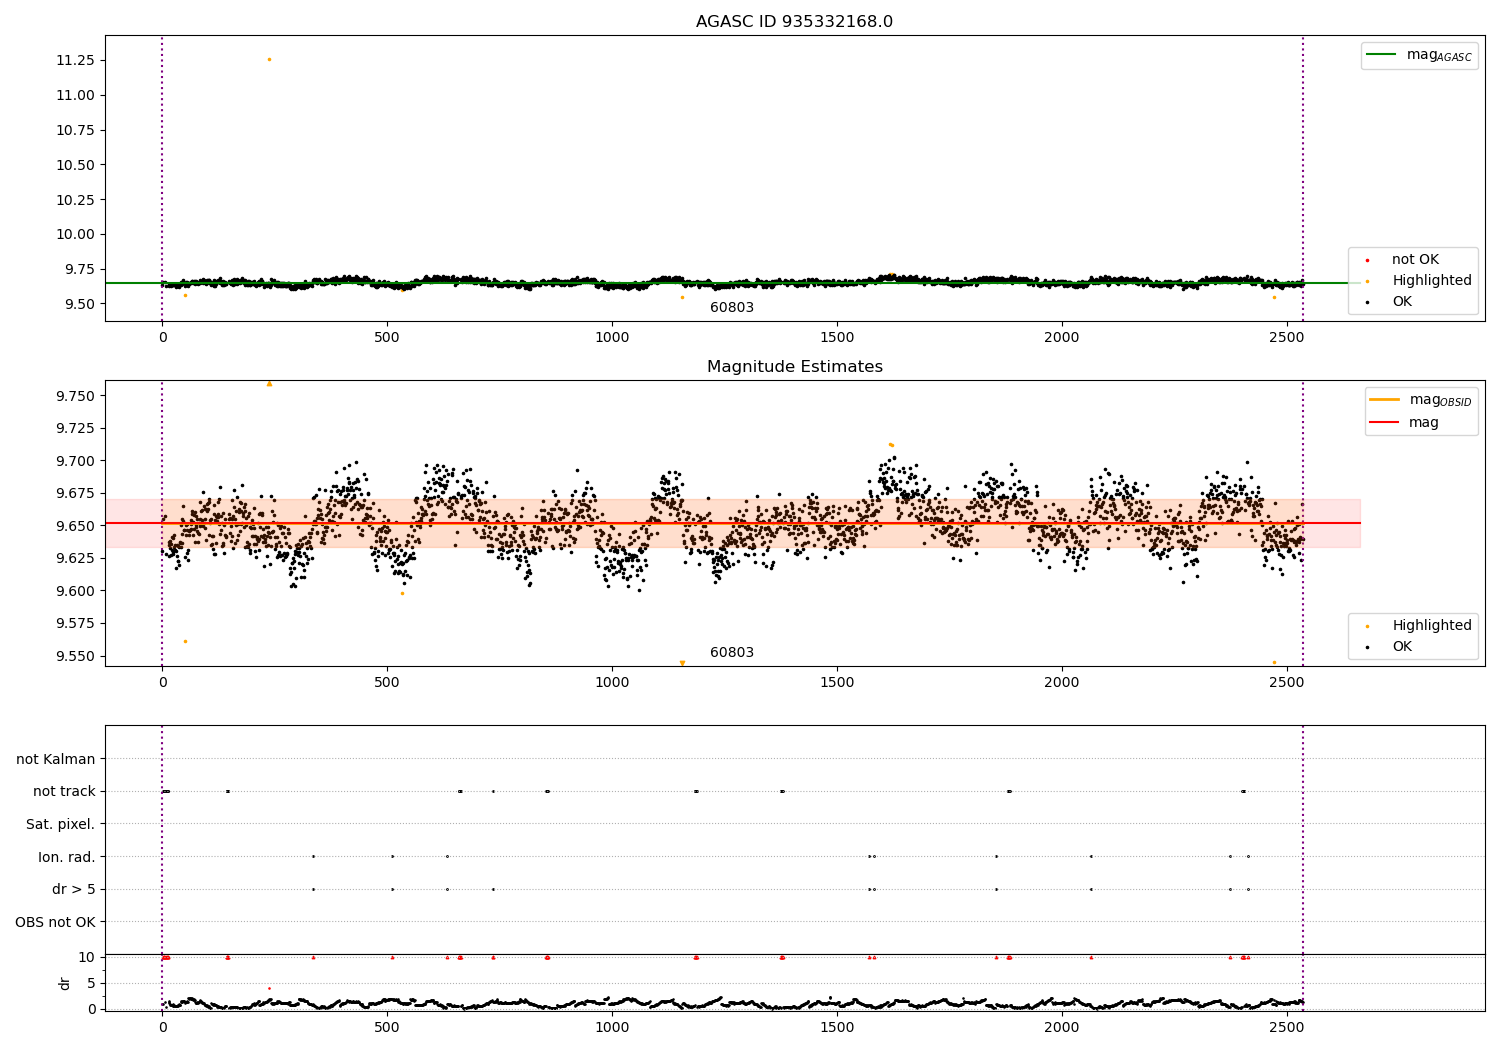Click the 9.50 y-axis tick label
Image resolution: width=1500 pixels, height=1050 pixels.
79,304
